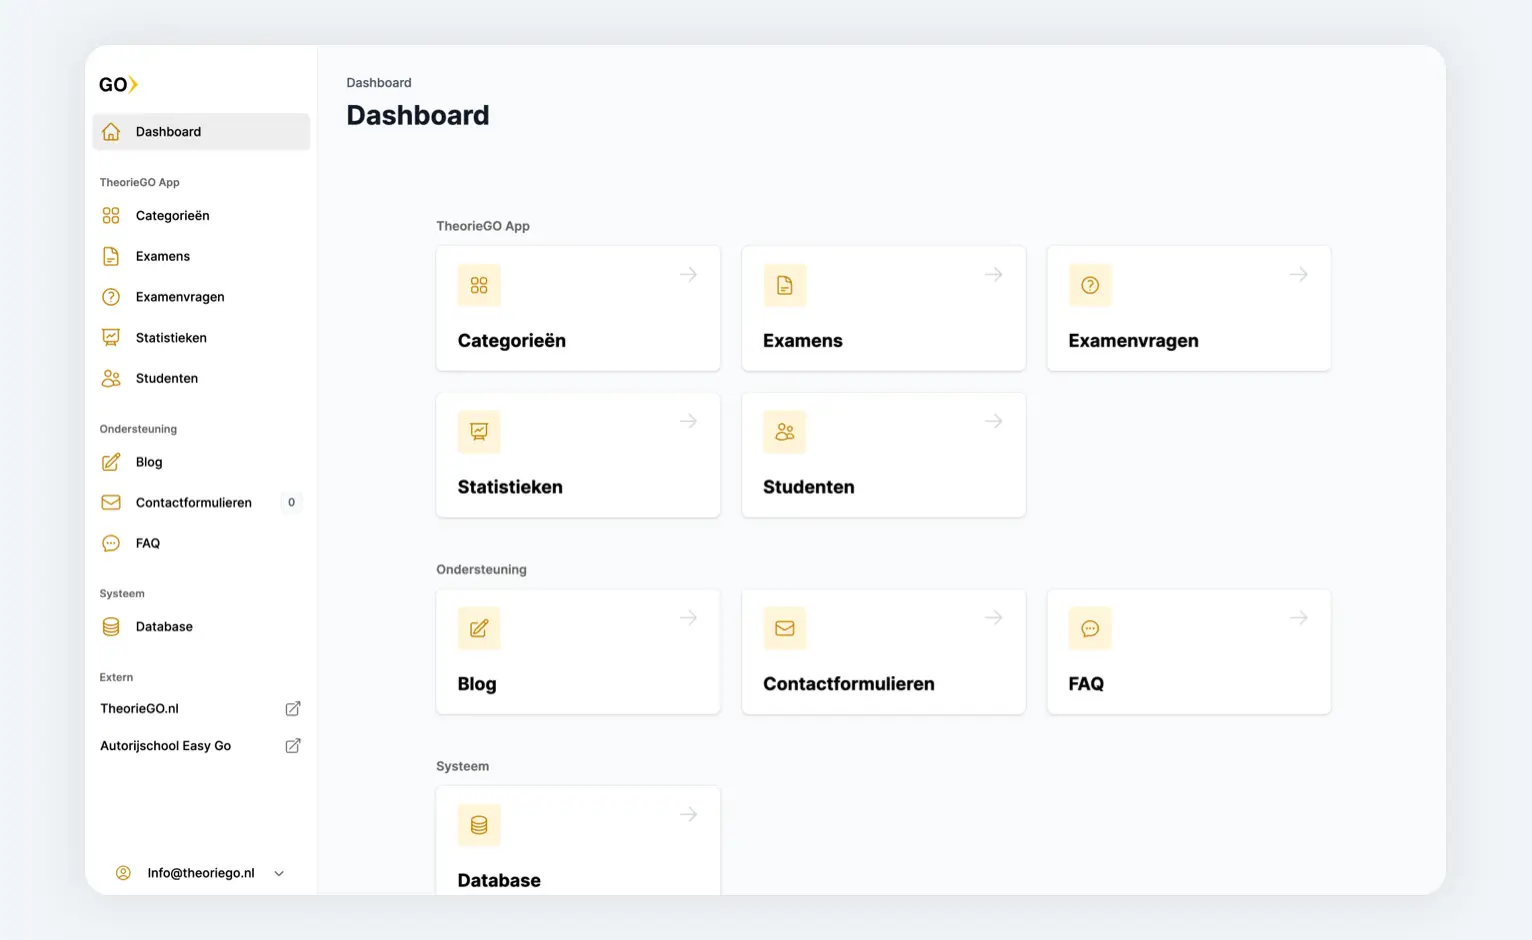The width and height of the screenshot is (1532, 940).
Task: Click the Database stack icon on its card
Action: point(479,825)
